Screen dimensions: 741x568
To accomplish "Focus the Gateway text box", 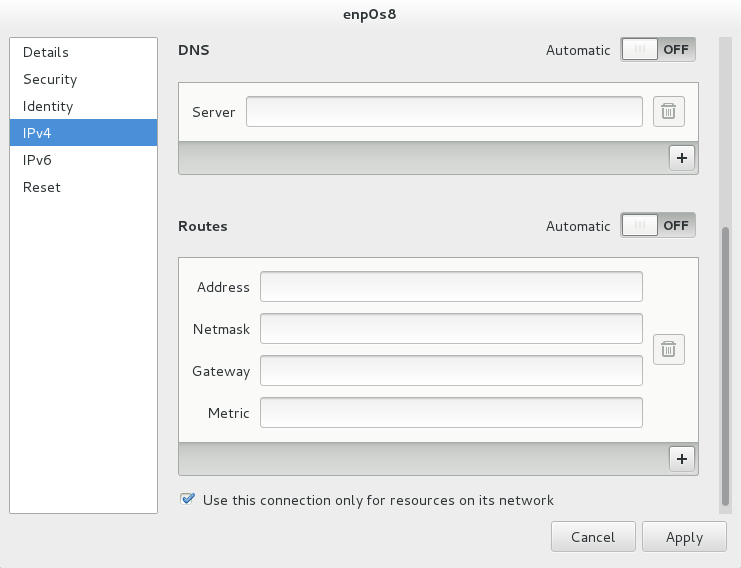I will tap(451, 370).
